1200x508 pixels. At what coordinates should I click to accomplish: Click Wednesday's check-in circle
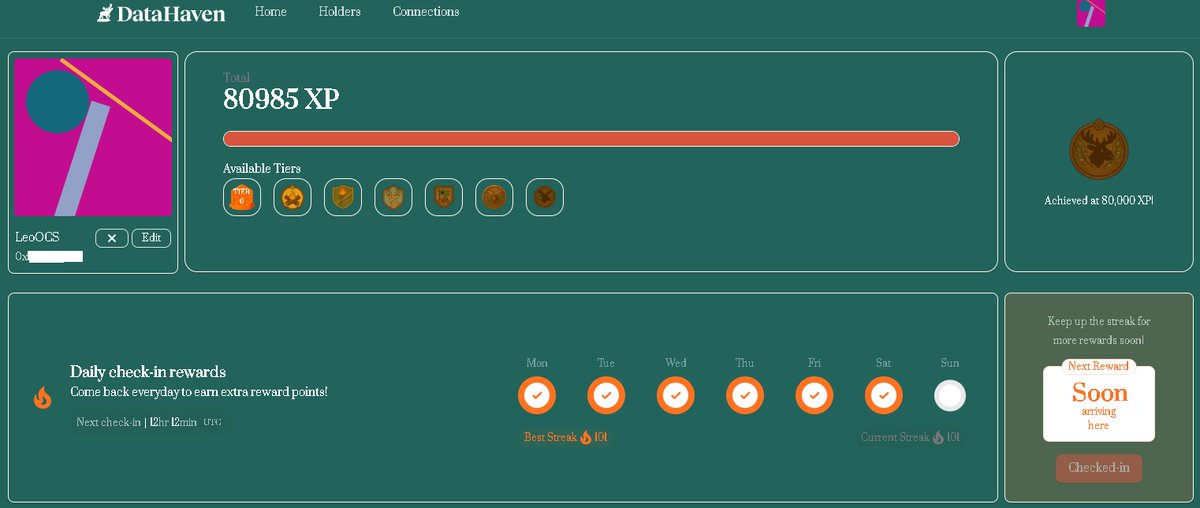tap(676, 396)
